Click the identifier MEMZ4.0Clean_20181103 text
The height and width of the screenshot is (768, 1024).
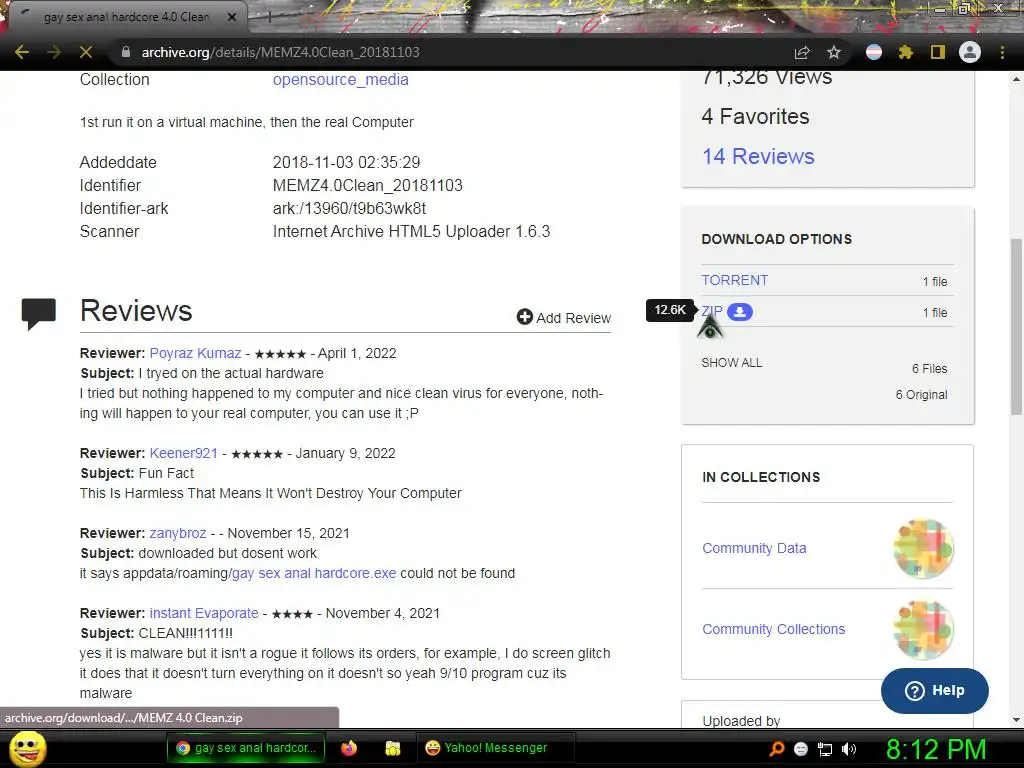[368, 185]
